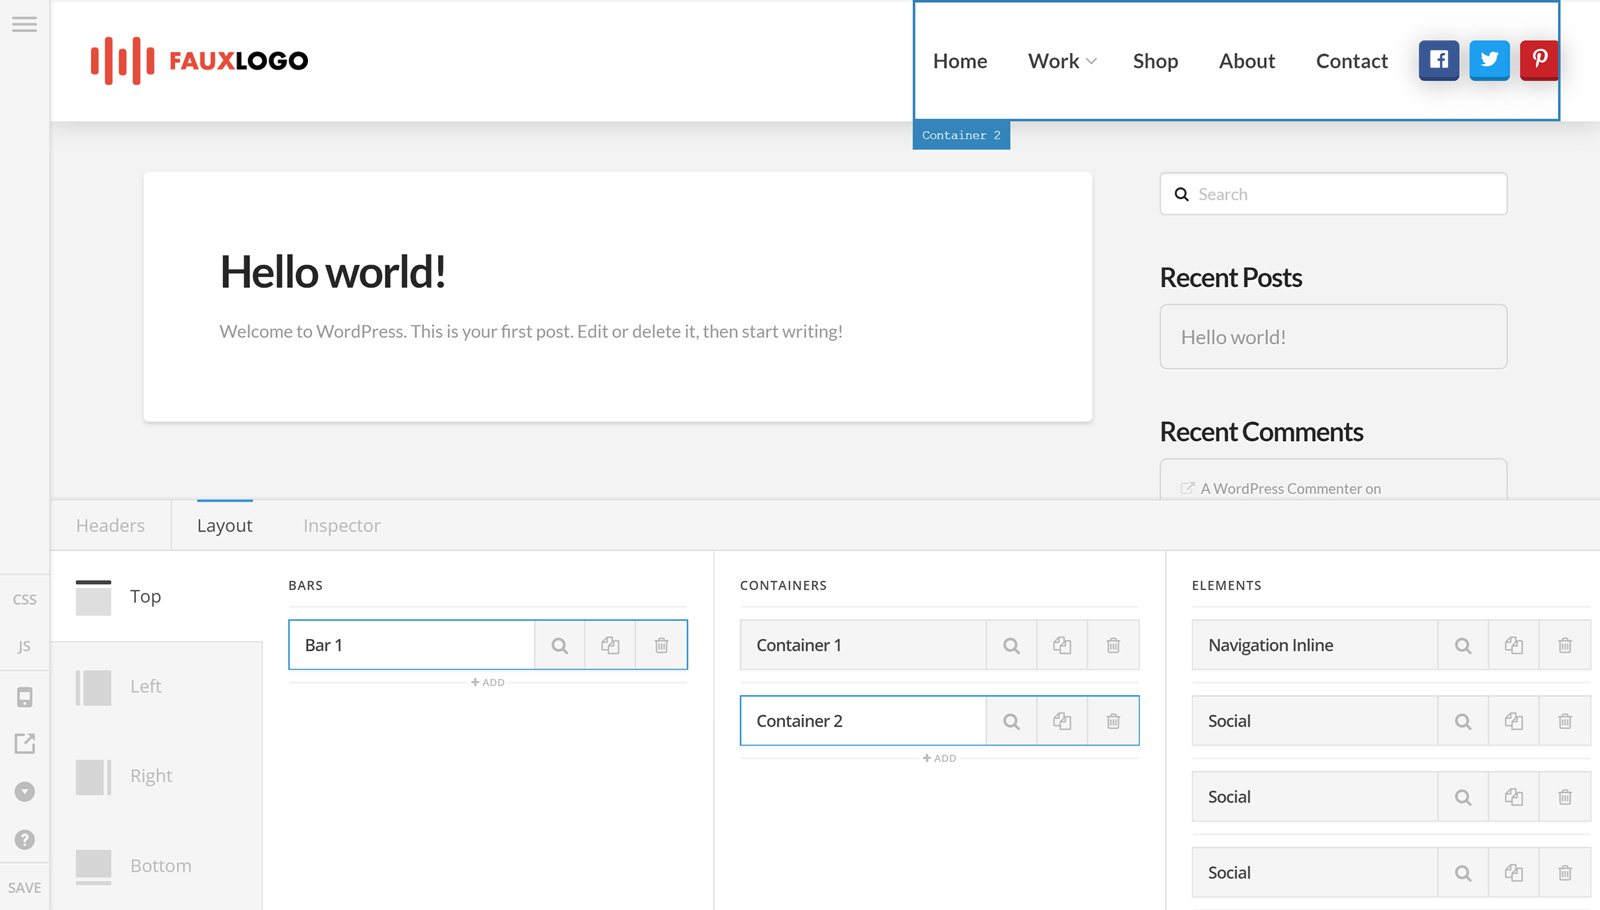Switch to the Inspector tab
Viewport: 1600px width, 910px height.
(341, 526)
